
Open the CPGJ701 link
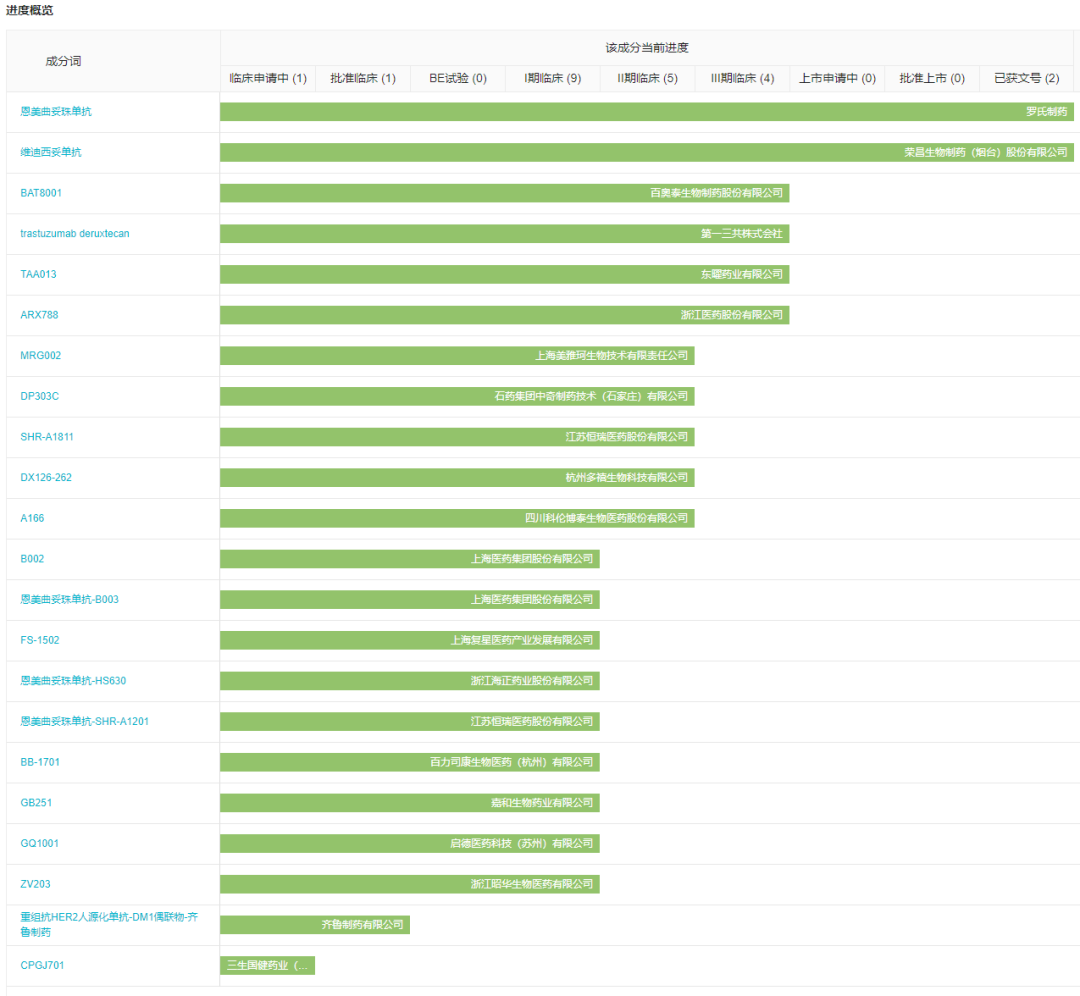coord(43,965)
